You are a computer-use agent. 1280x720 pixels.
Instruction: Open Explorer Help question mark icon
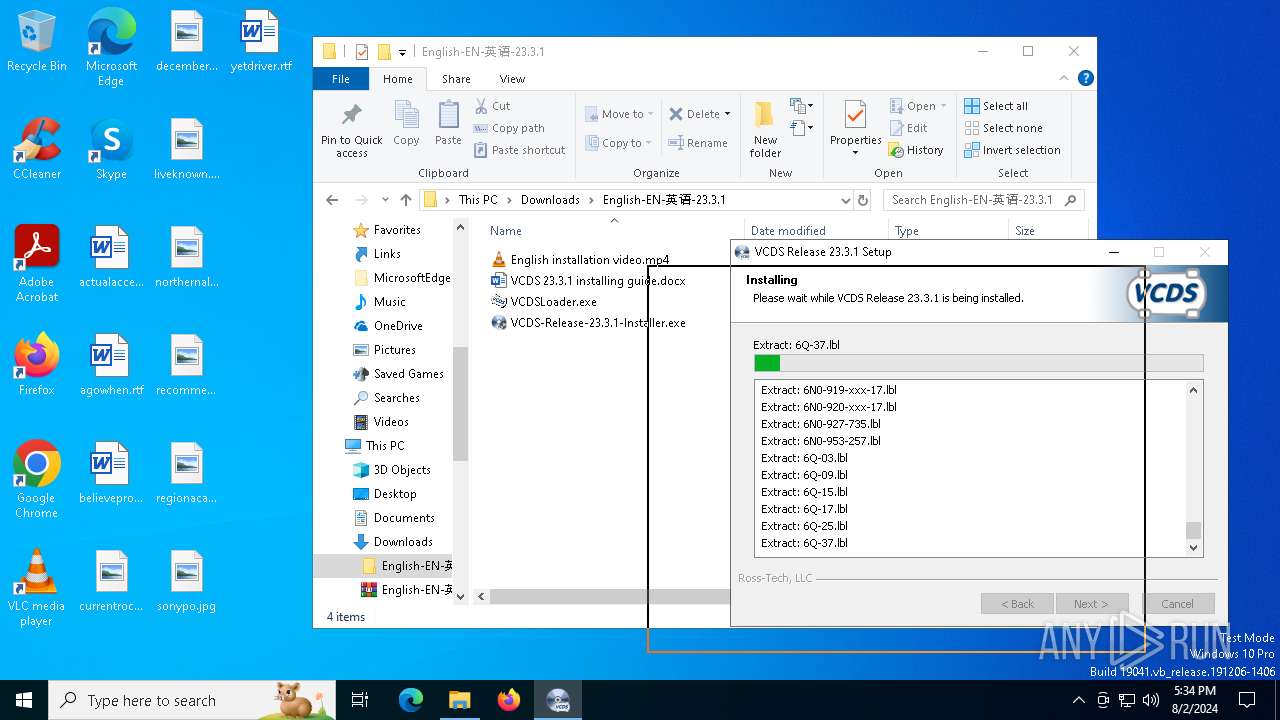[x=1085, y=78]
